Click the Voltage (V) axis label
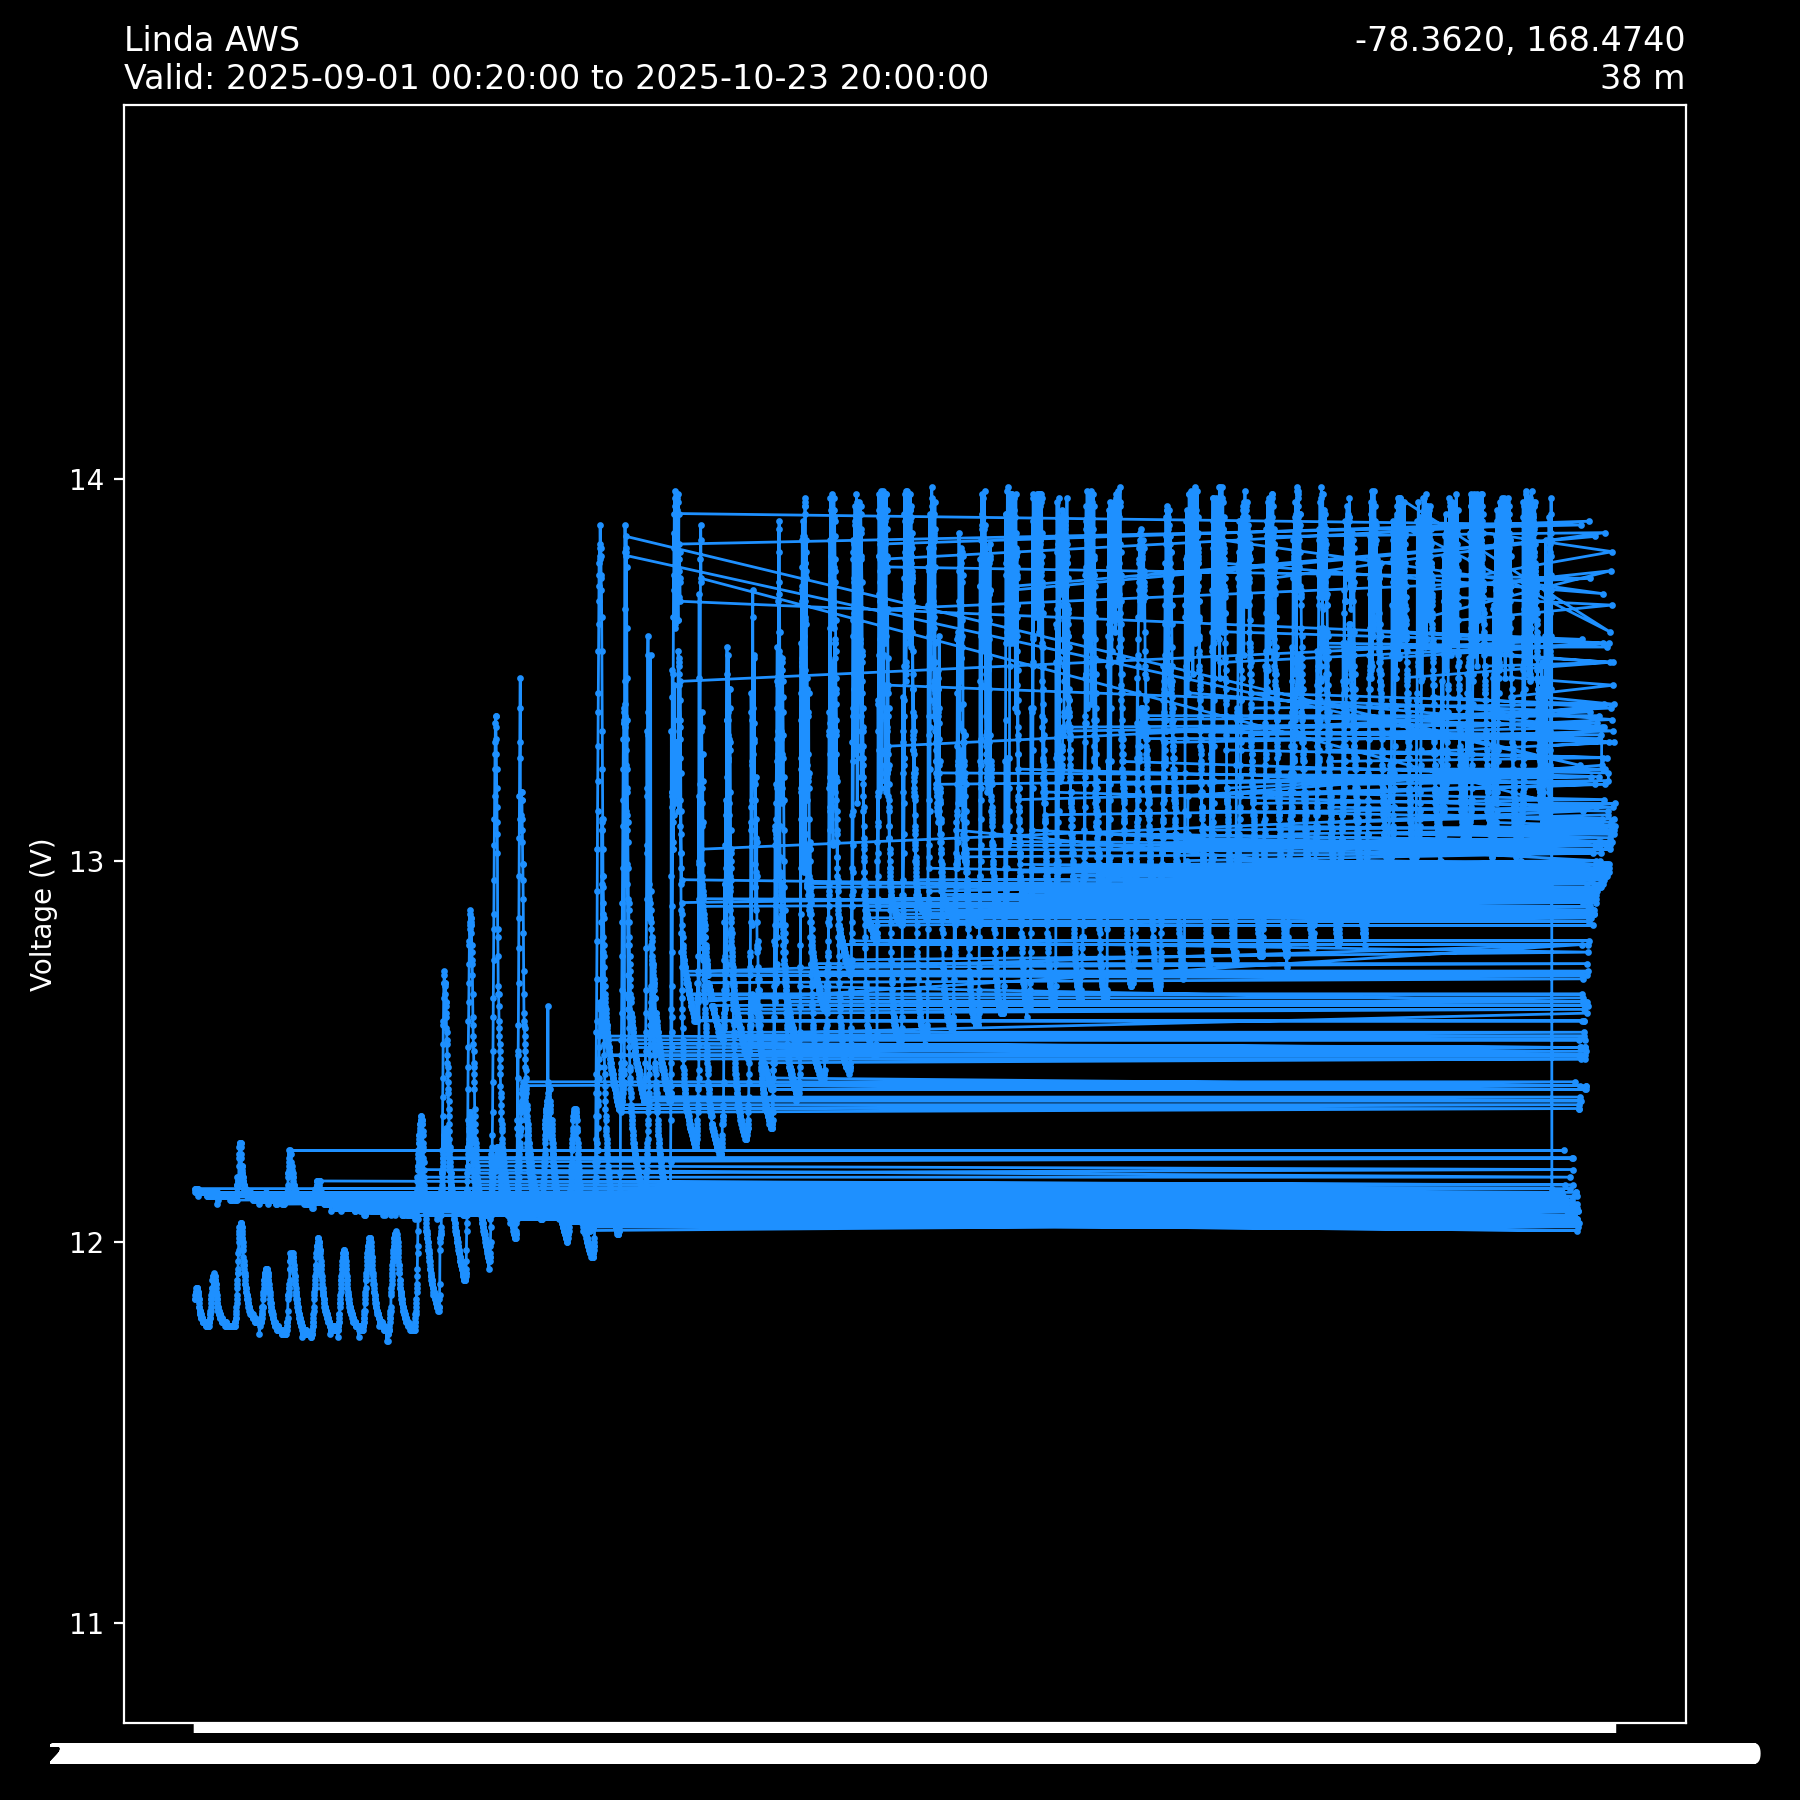The image size is (1800, 1800). (41, 915)
